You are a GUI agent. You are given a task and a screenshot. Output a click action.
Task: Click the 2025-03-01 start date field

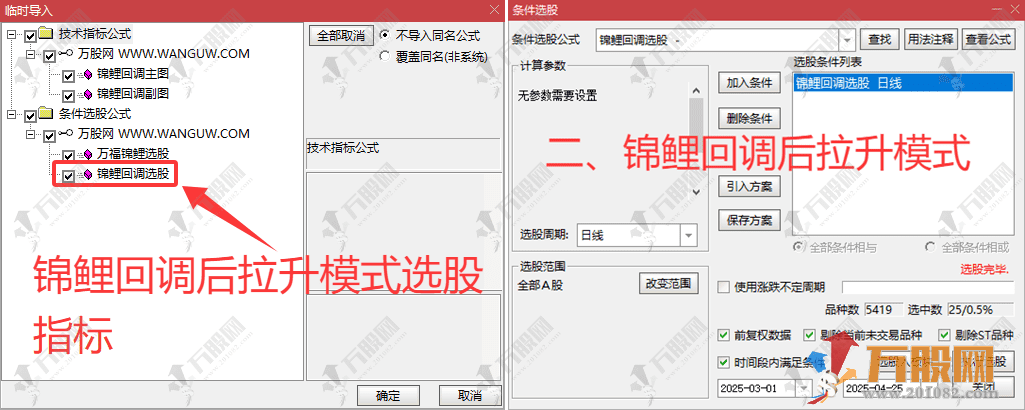point(757,388)
